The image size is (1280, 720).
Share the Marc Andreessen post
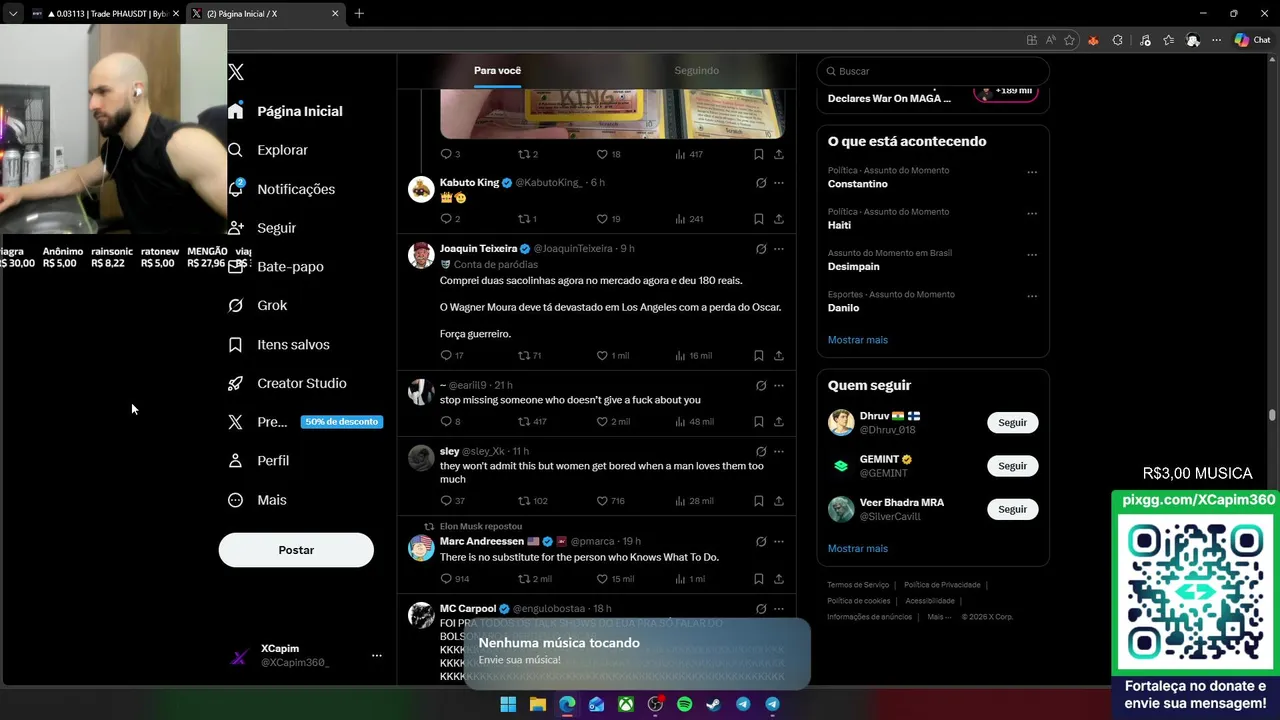pyautogui.click(x=779, y=579)
